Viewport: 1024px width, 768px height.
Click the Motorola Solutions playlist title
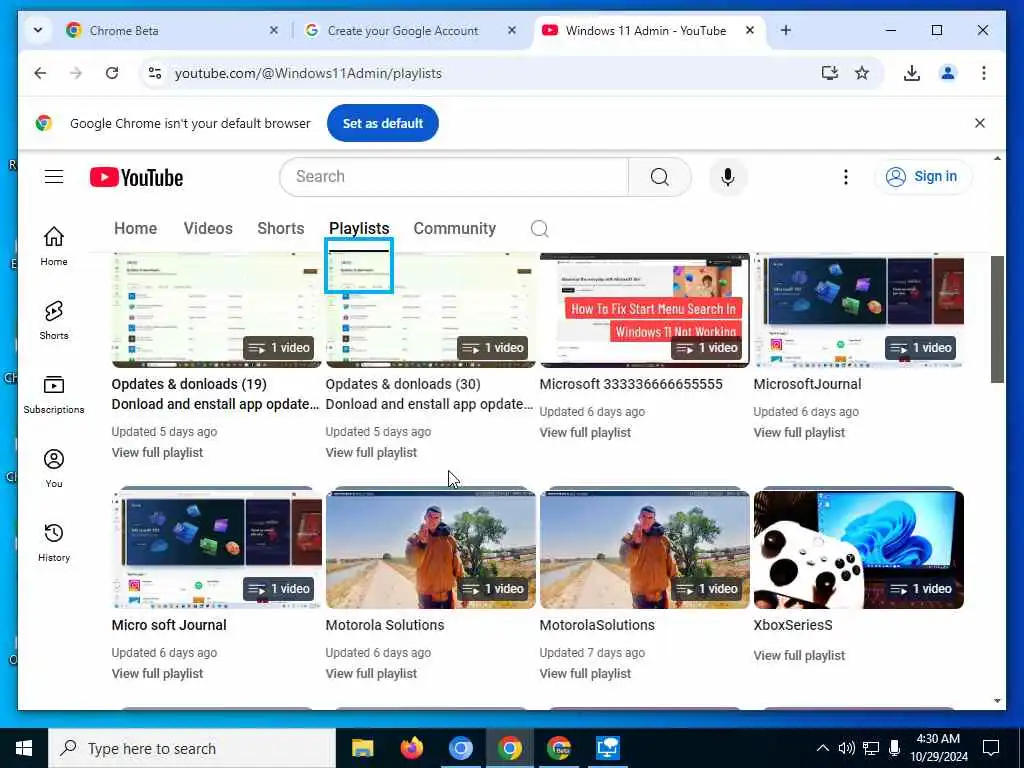pos(385,625)
